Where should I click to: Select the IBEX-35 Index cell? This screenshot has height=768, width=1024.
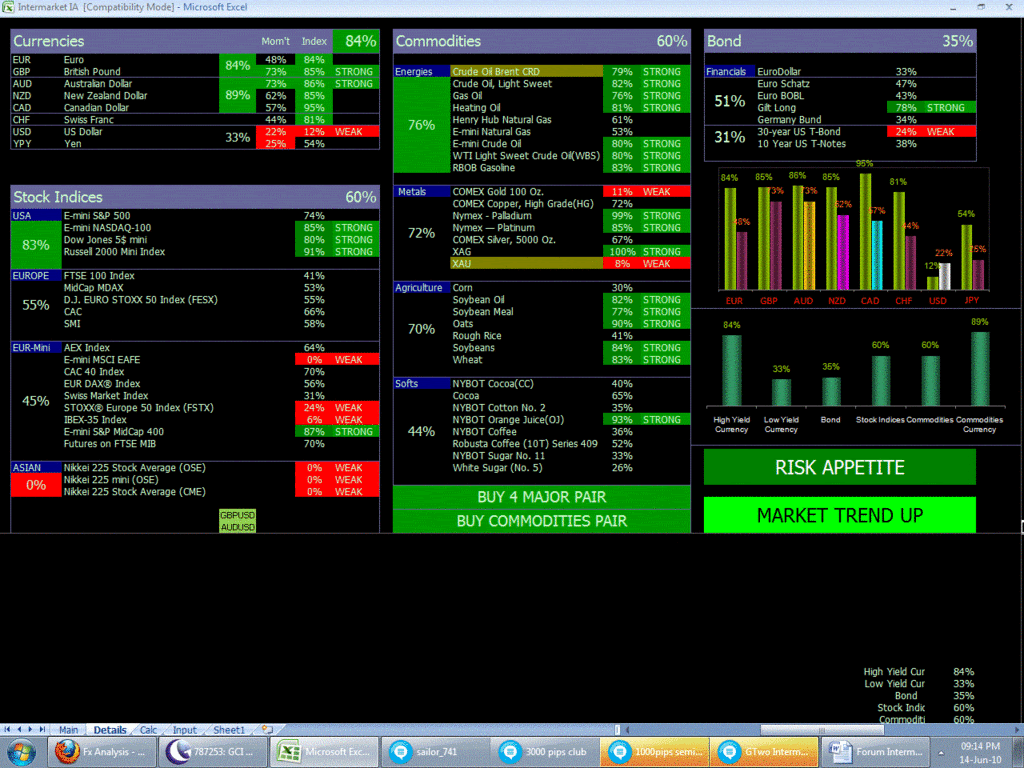coord(95,420)
